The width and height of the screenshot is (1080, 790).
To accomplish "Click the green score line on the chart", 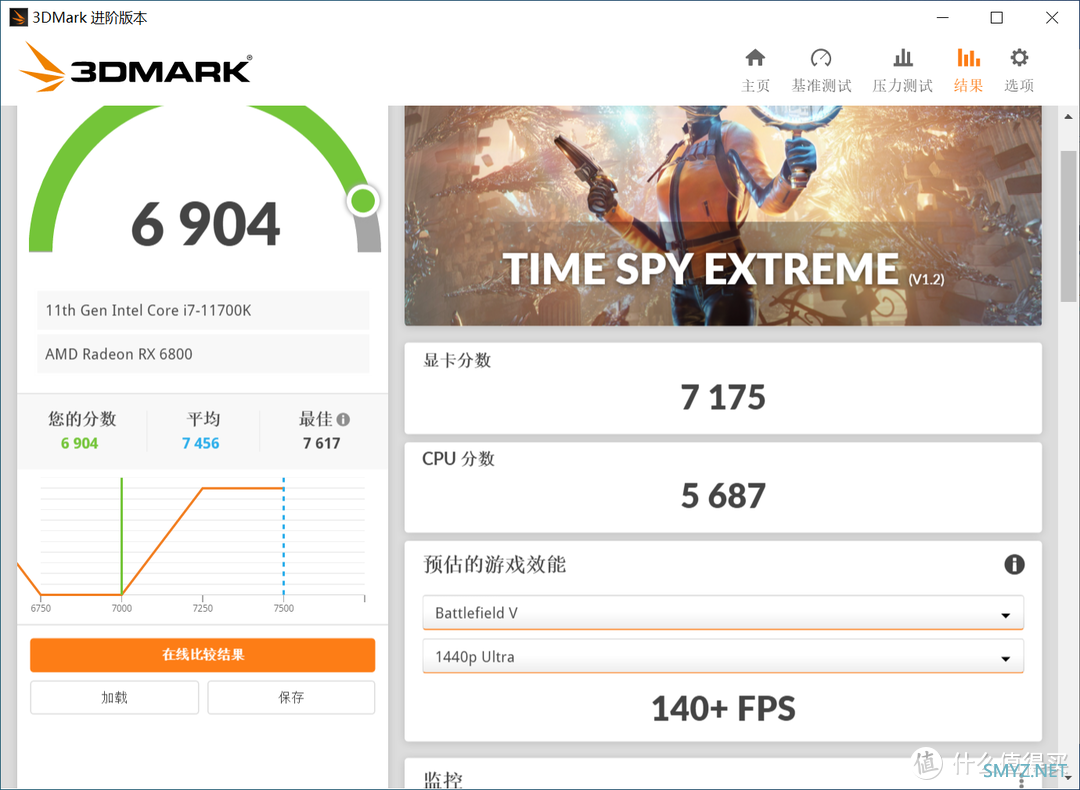I will [x=122, y=536].
